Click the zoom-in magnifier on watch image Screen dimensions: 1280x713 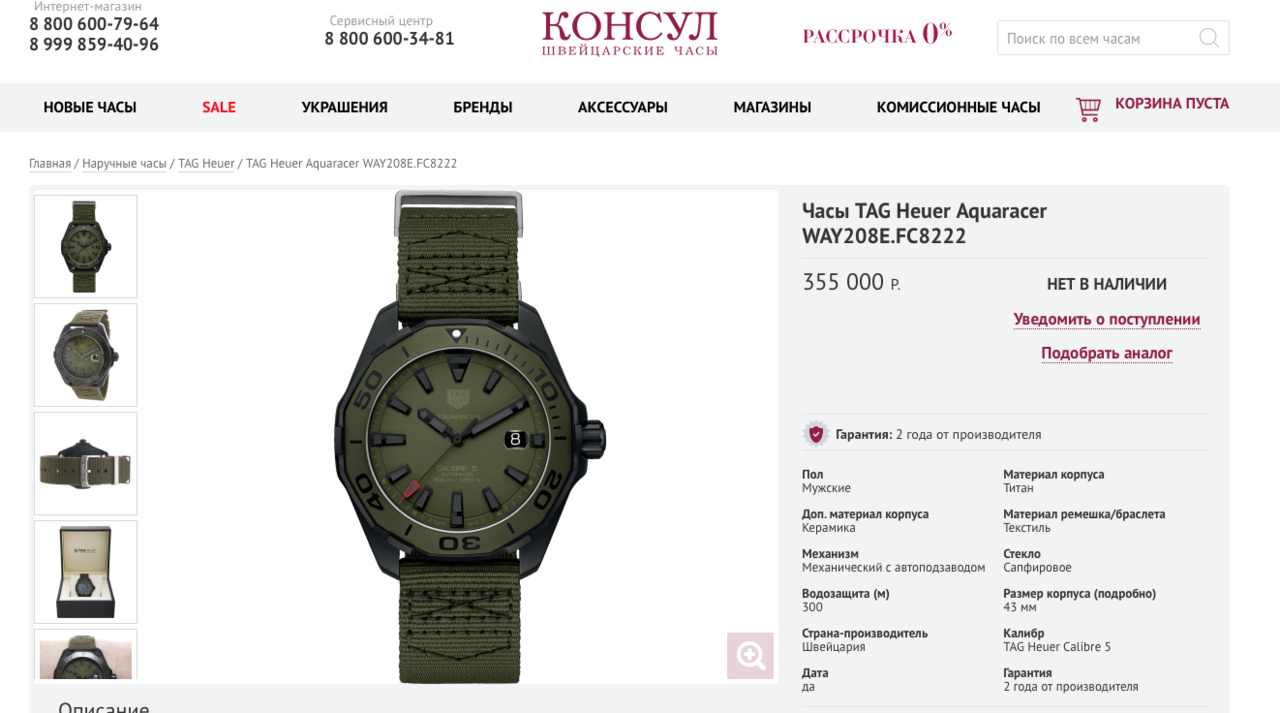[x=750, y=656]
